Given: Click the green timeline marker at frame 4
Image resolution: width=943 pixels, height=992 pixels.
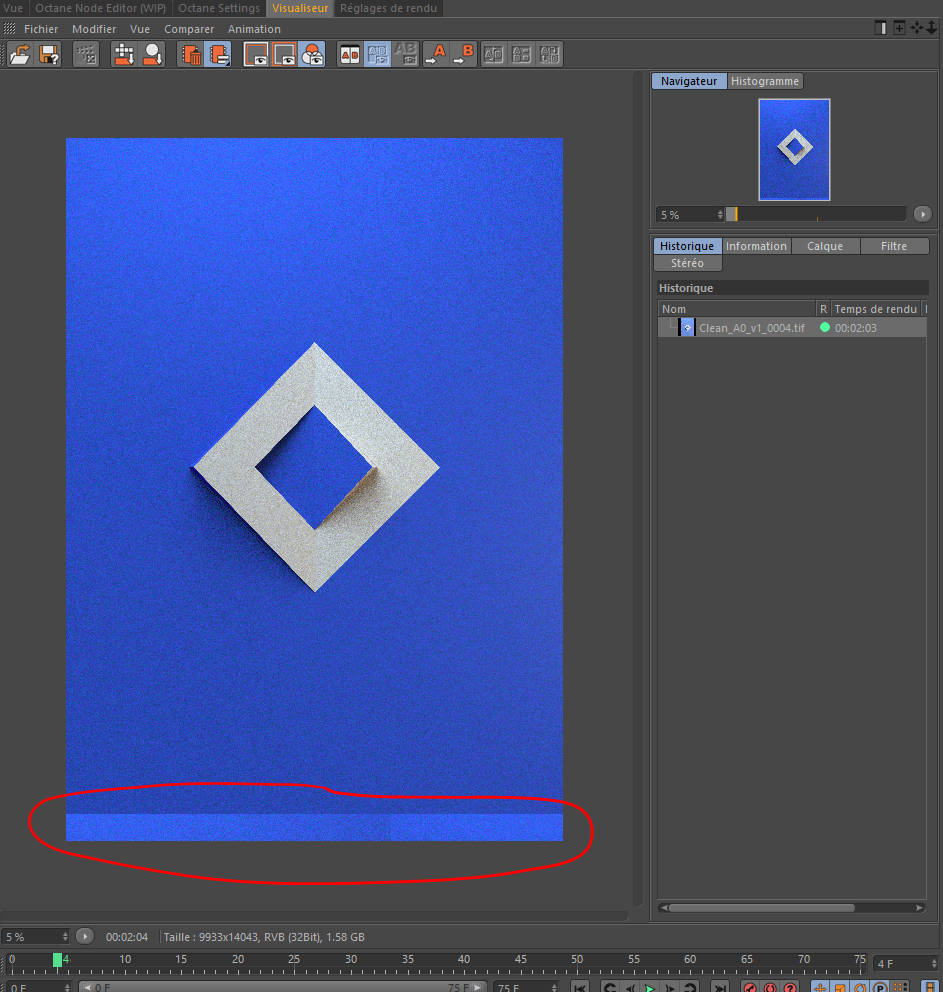Looking at the screenshot, I should point(58,960).
